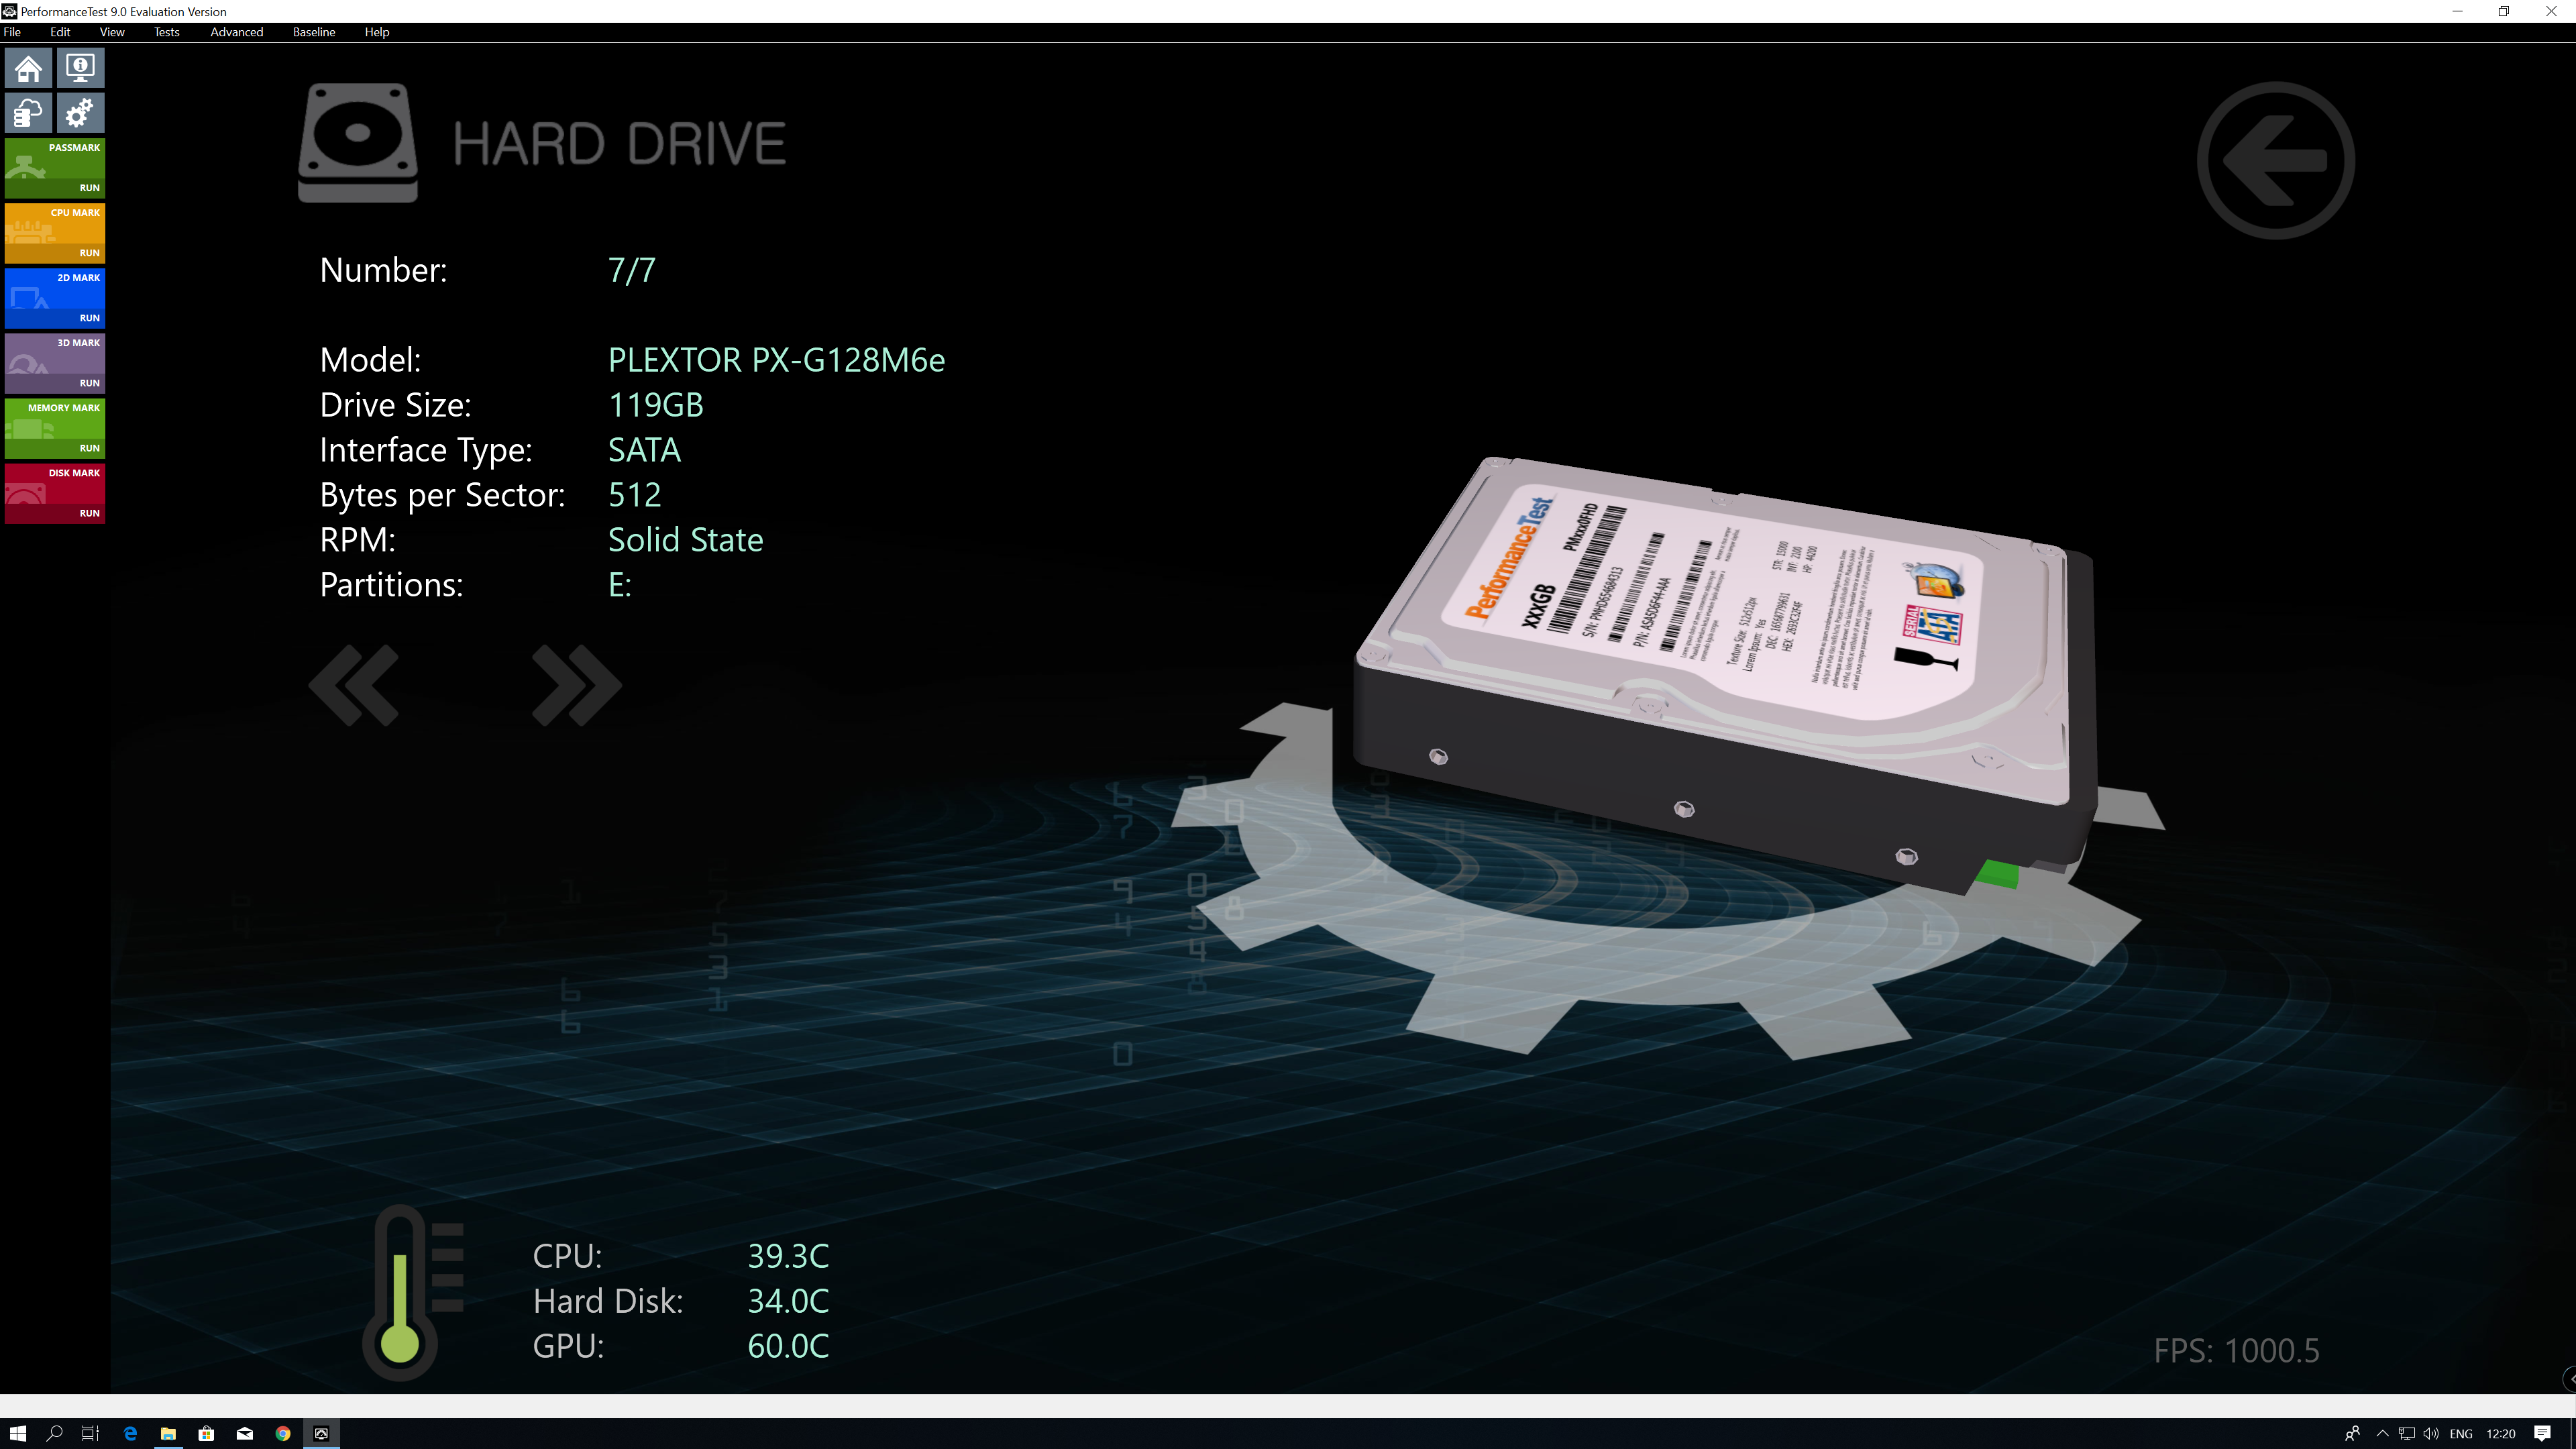Screen dimensions: 2576x1449
Task: Click the cloud baseline upload icon
Action: click(x=28, y=113)
